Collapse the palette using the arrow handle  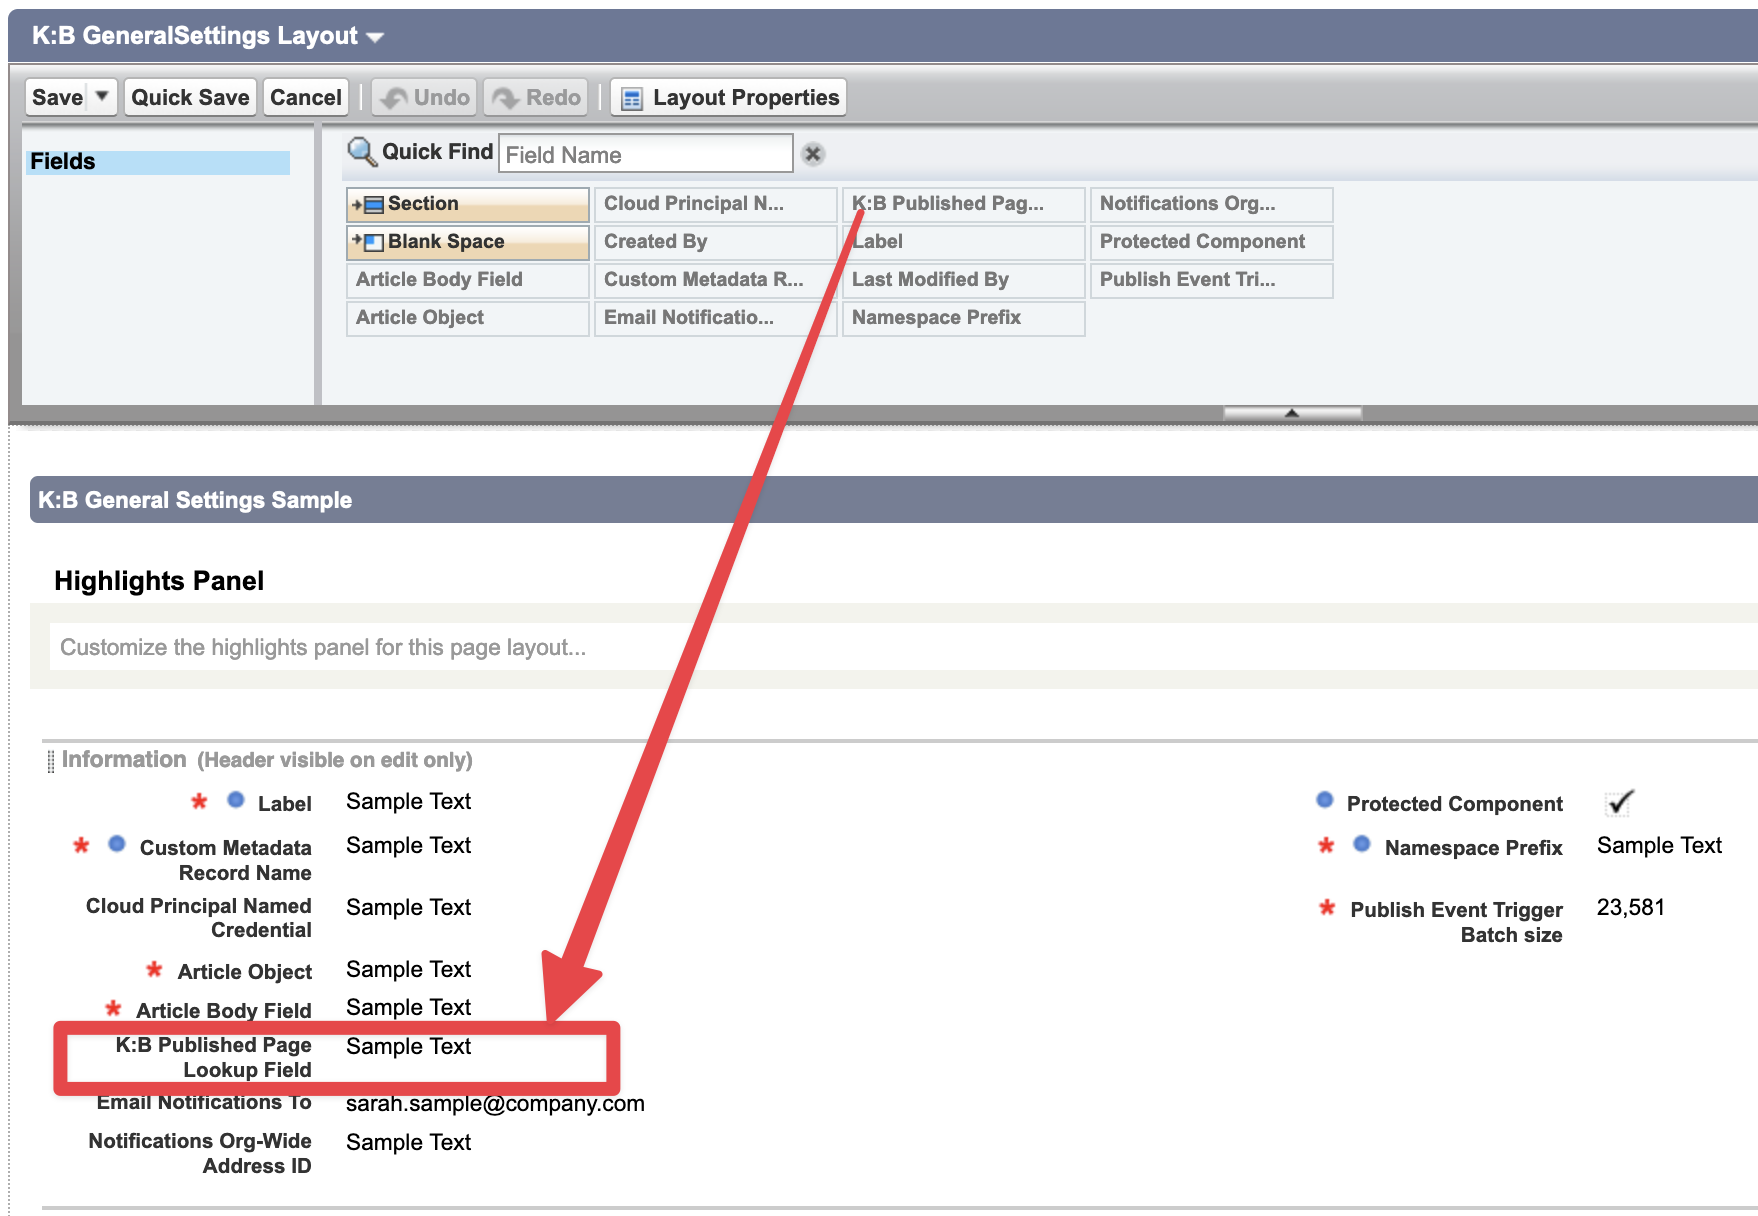coord(1291,412)
